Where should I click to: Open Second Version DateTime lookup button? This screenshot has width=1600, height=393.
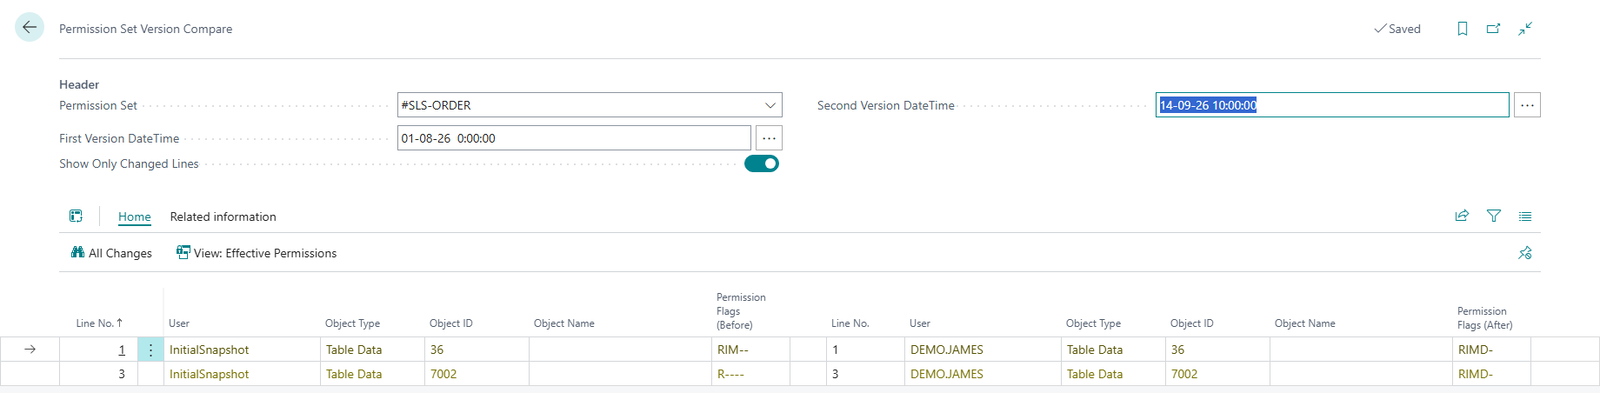click(1527, 105)
